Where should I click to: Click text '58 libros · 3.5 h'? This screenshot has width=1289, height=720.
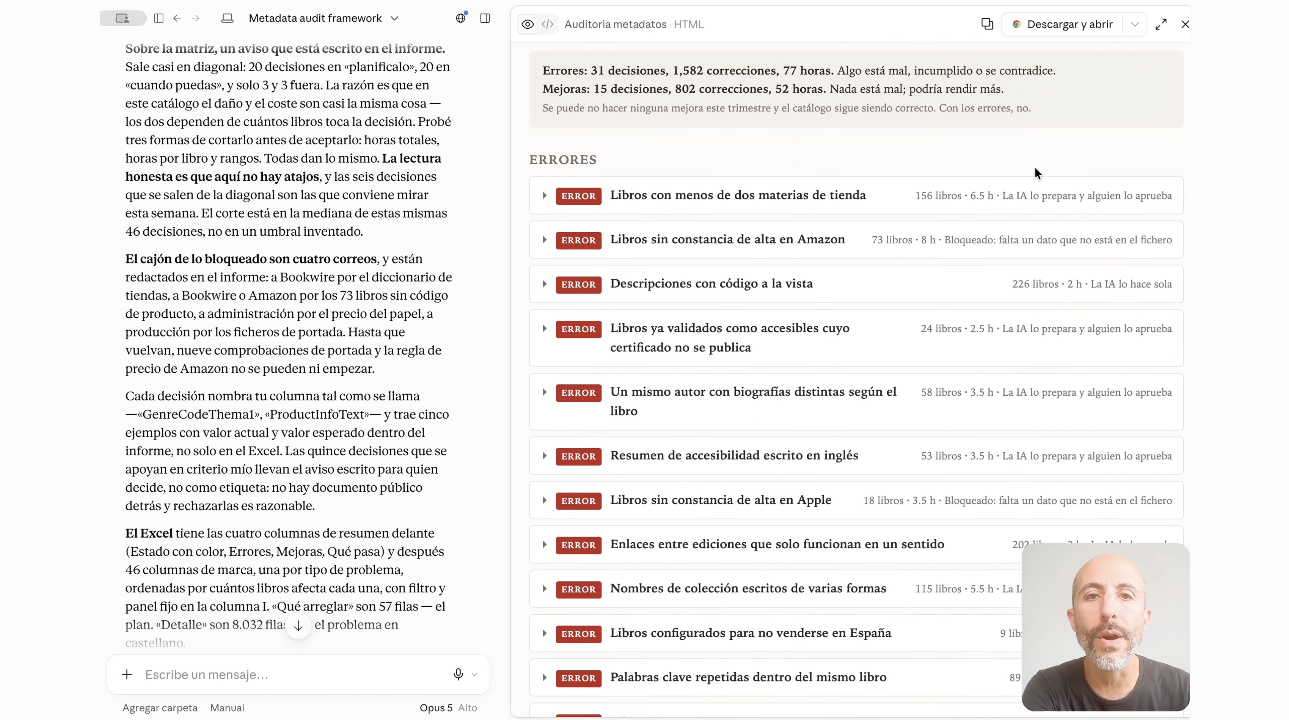pyautogui.click(x=957, y=393)
